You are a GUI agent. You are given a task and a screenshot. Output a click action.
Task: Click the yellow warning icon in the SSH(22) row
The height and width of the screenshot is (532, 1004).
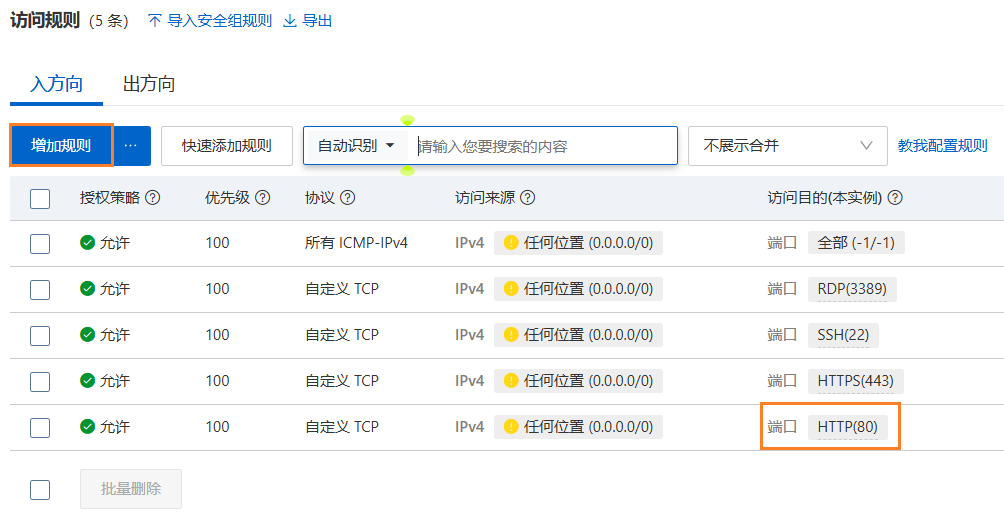[x=511, y=335]
